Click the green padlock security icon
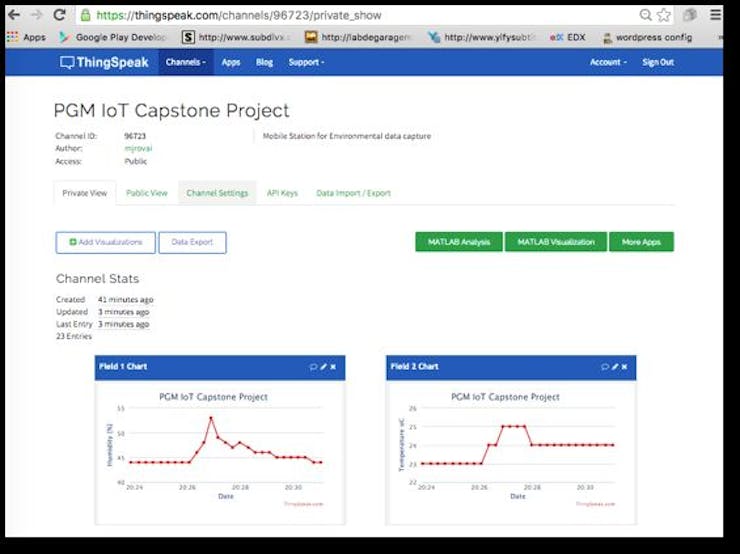 click(x=85, y=15)
